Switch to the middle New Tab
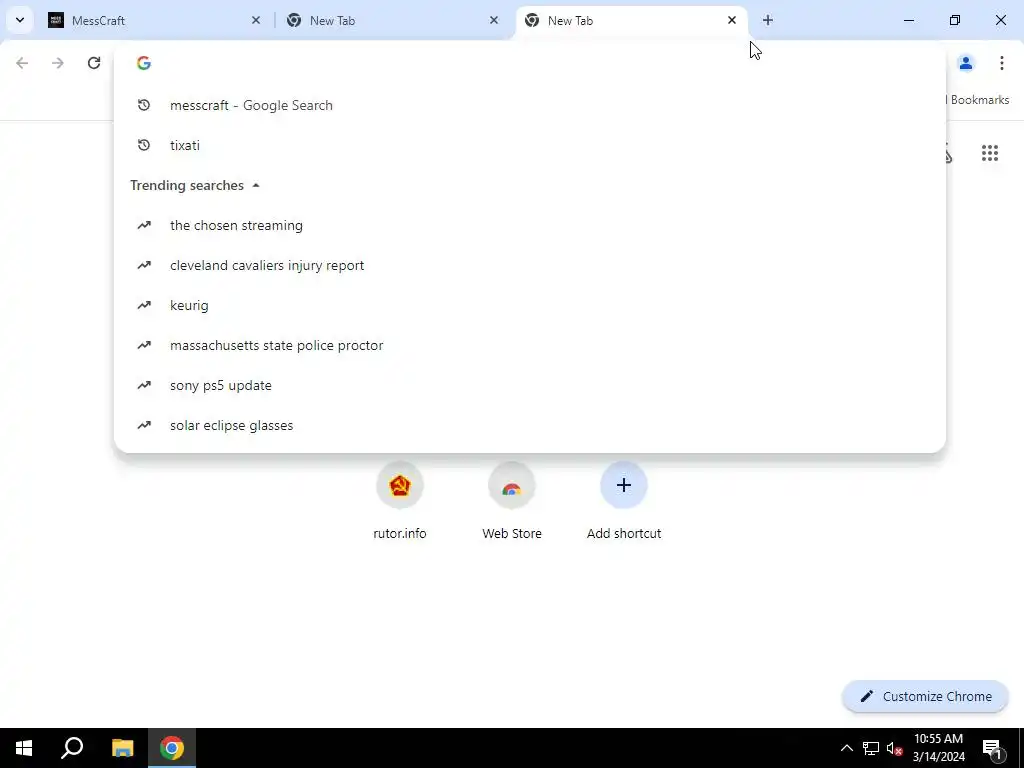The height and width of the screenshot is (768, 1024). tap(394, 20)
